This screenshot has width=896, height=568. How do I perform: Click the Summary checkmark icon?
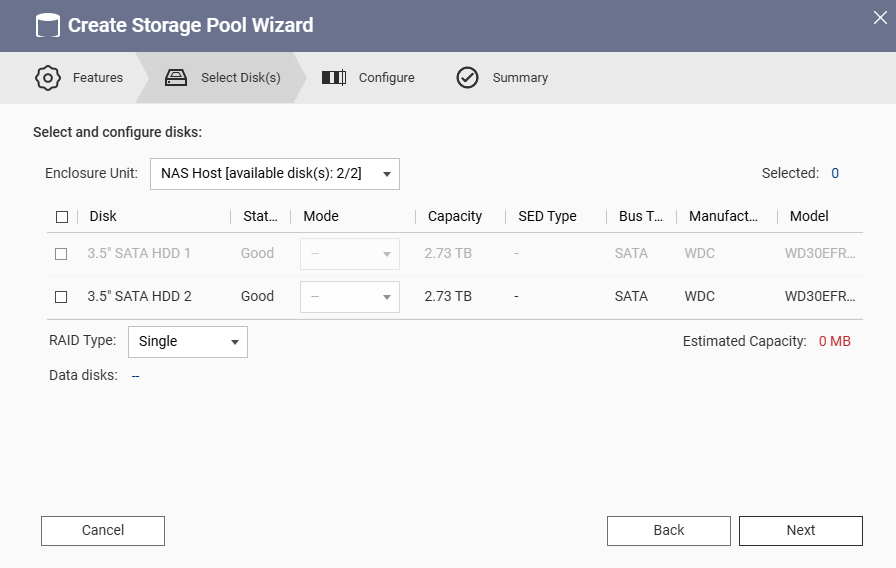point(467,78)
